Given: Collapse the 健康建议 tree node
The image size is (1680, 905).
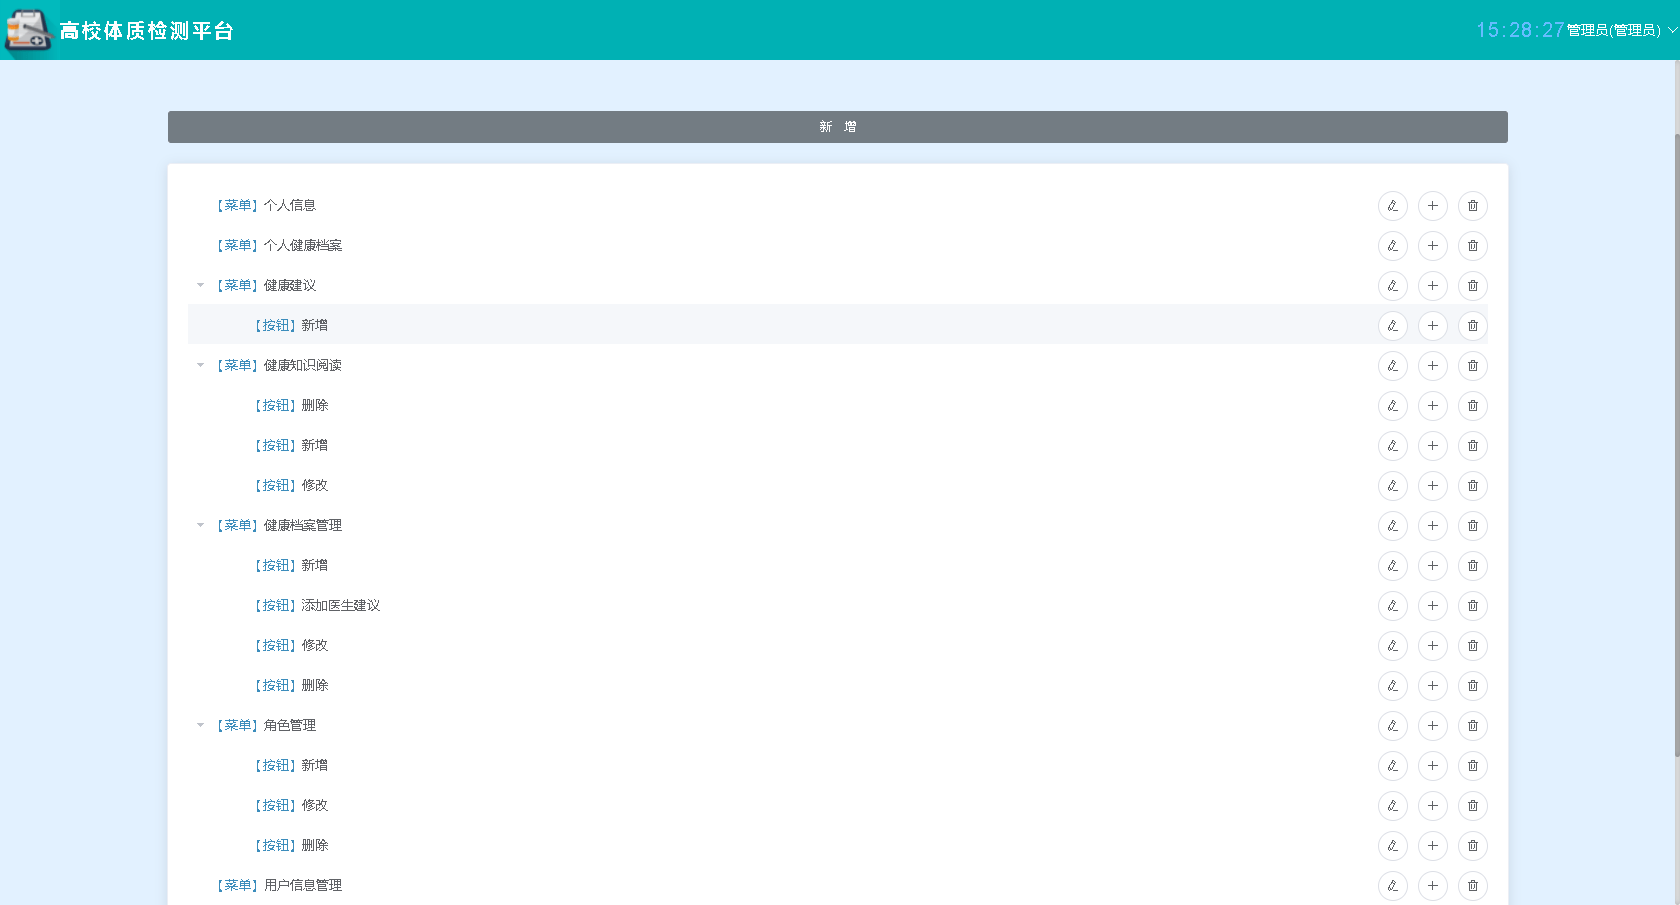Looking at the screenshot, I should 200,285.
